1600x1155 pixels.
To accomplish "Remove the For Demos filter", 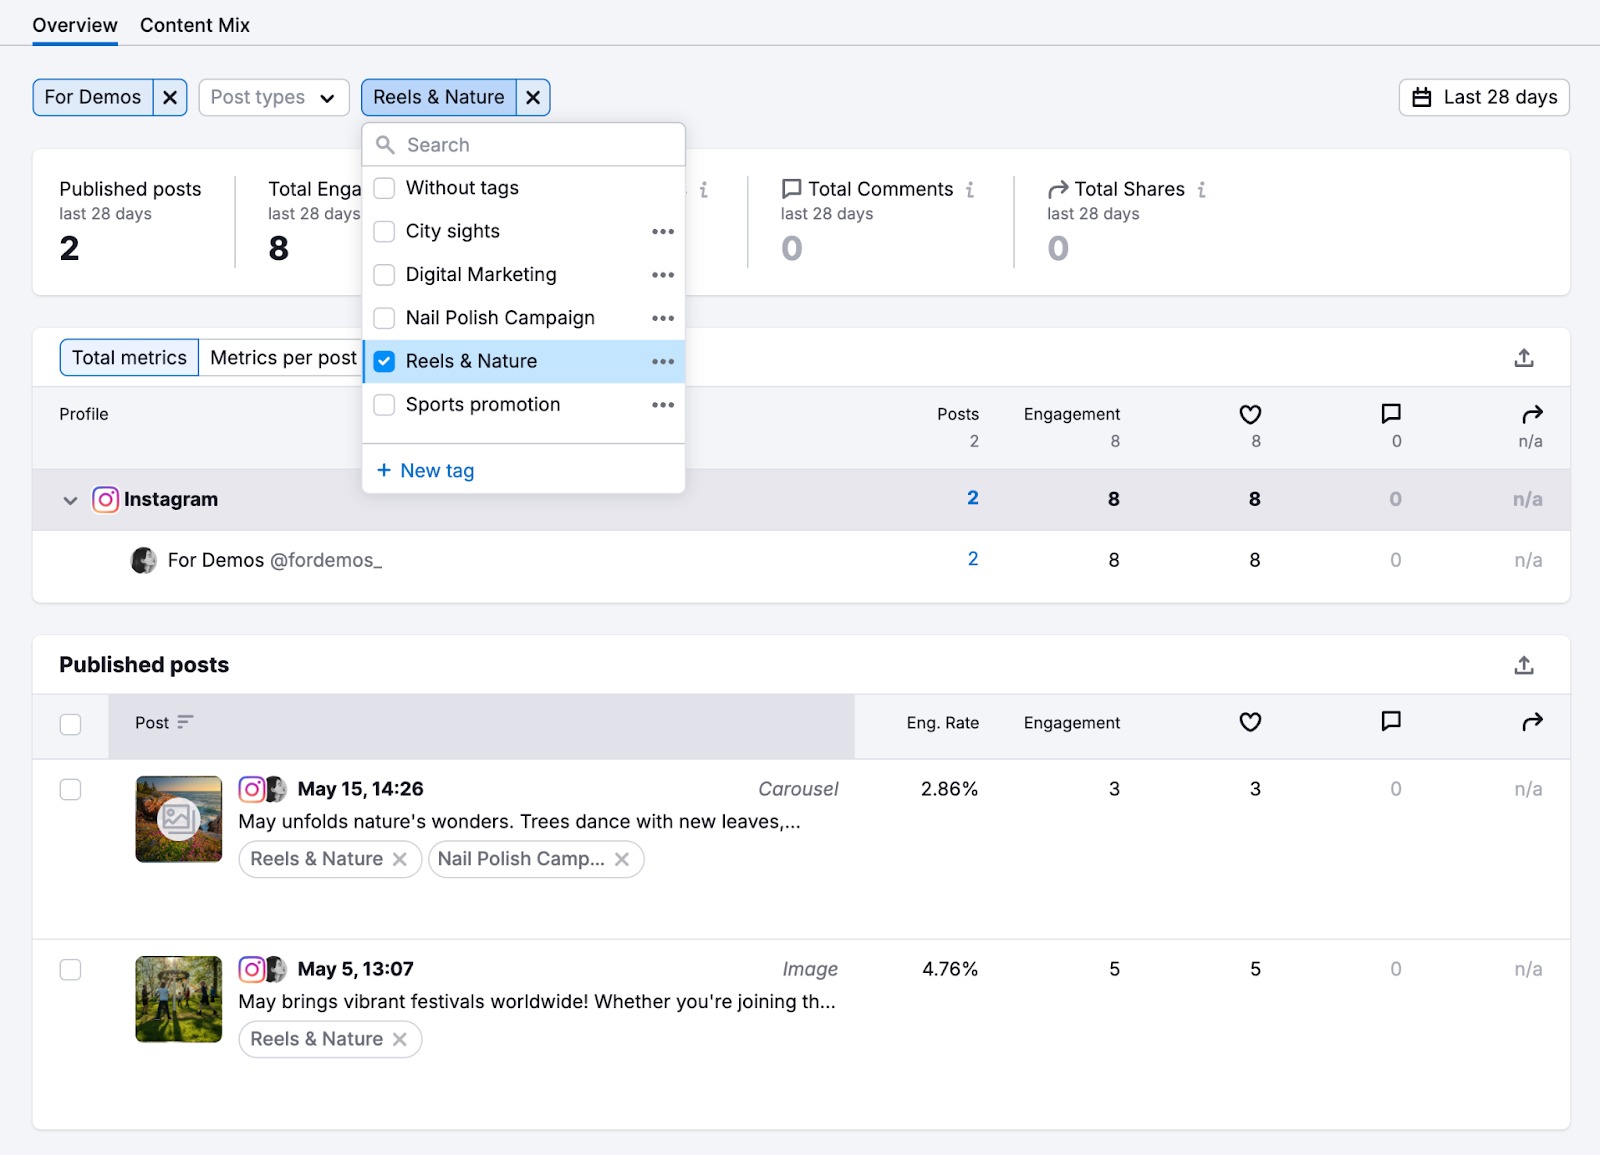I will pyautogui.click(x=169, y=97).
